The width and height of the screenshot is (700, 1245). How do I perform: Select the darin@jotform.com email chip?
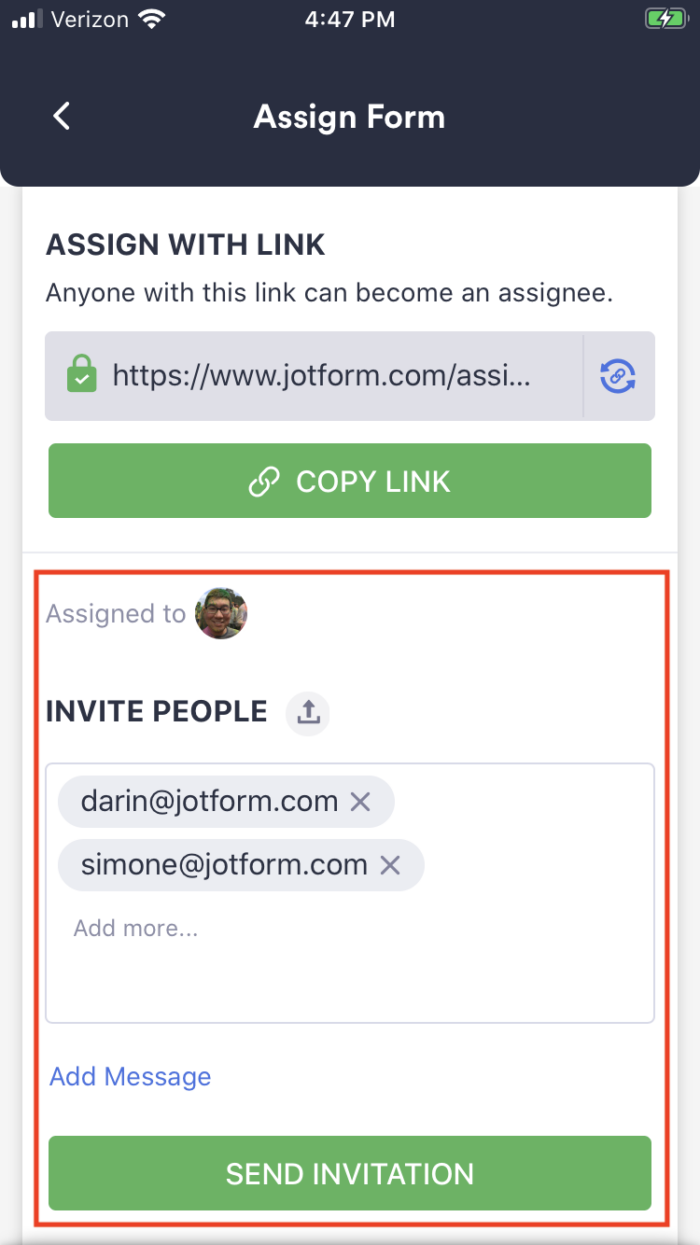[226, 801]
